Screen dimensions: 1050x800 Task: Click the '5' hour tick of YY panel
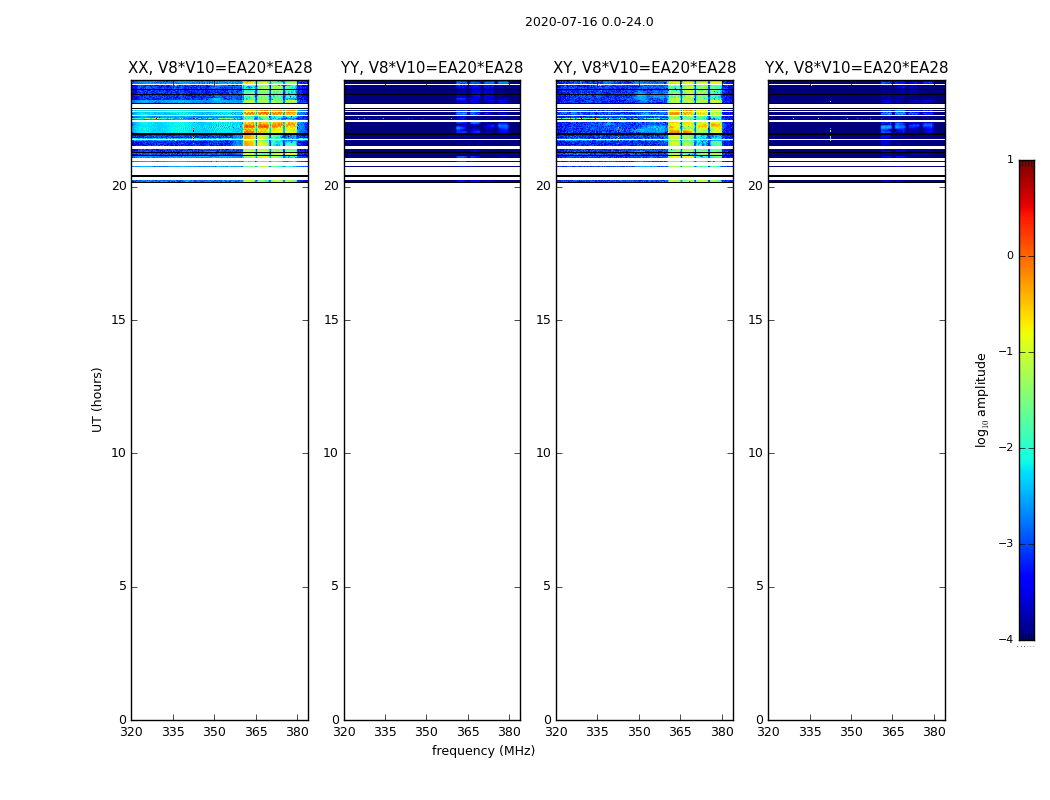(335, 586)
